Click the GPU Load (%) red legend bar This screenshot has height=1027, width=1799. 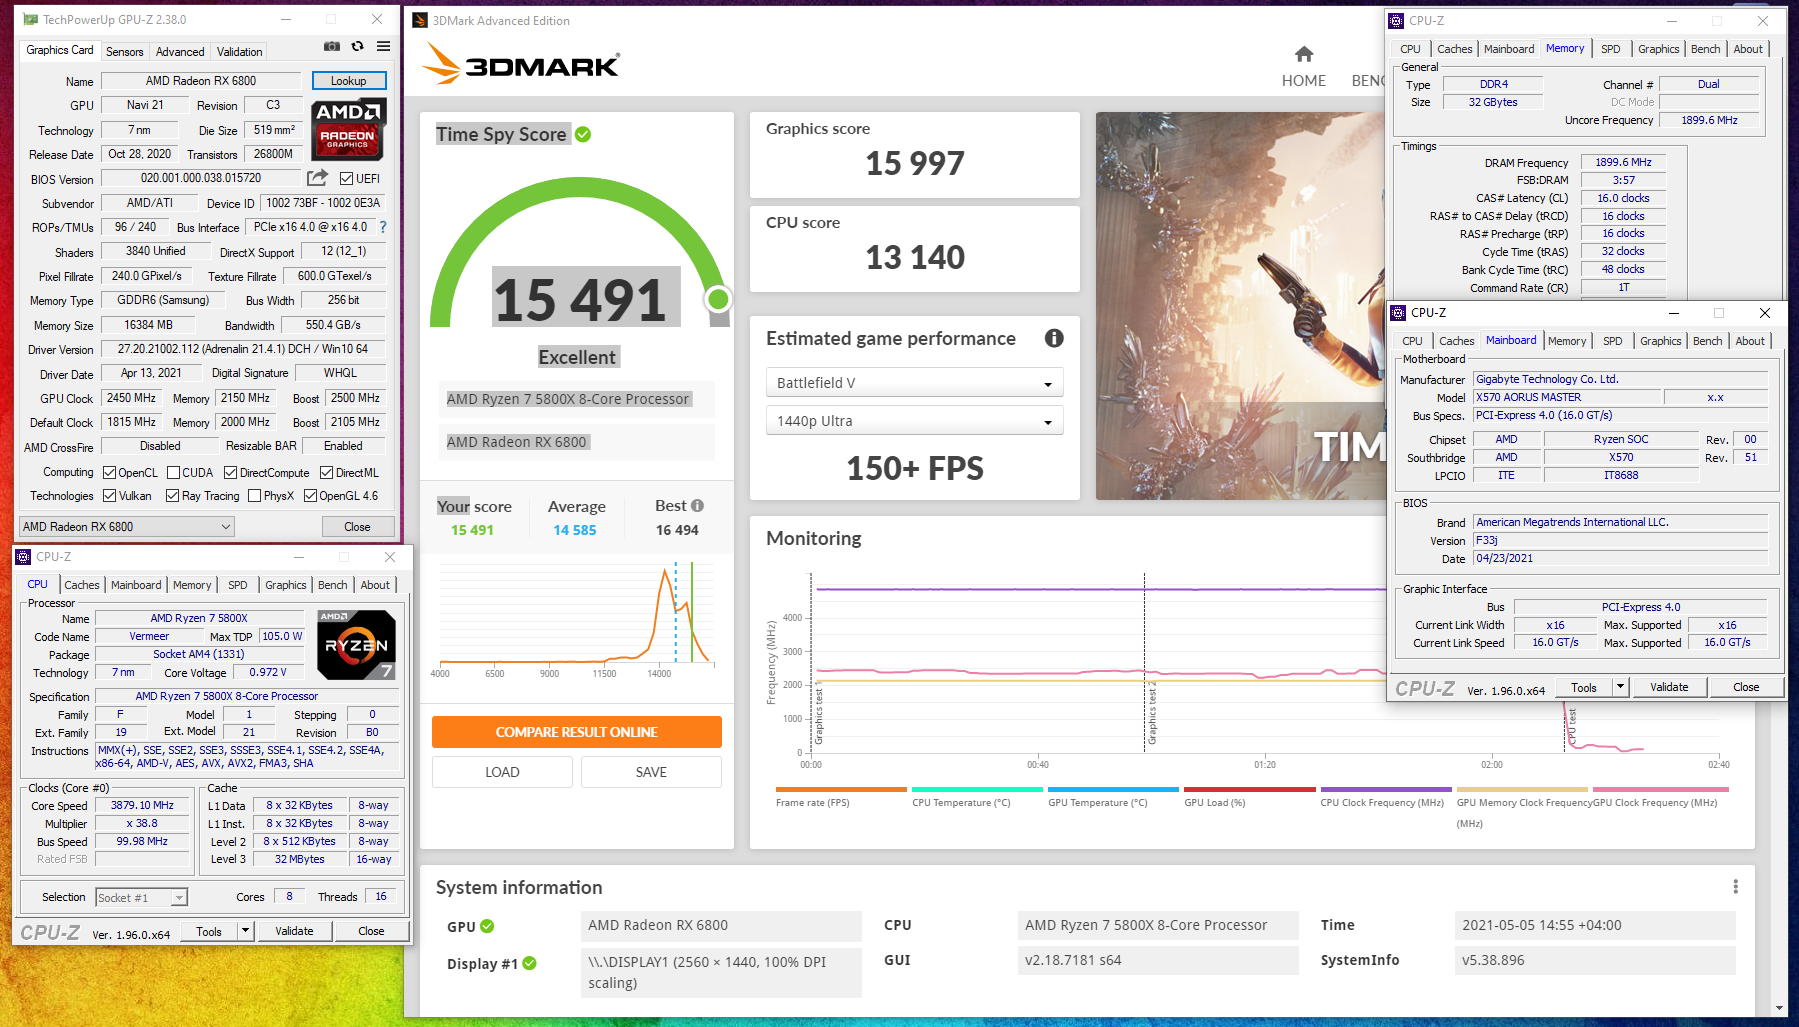coord(1249,789)
